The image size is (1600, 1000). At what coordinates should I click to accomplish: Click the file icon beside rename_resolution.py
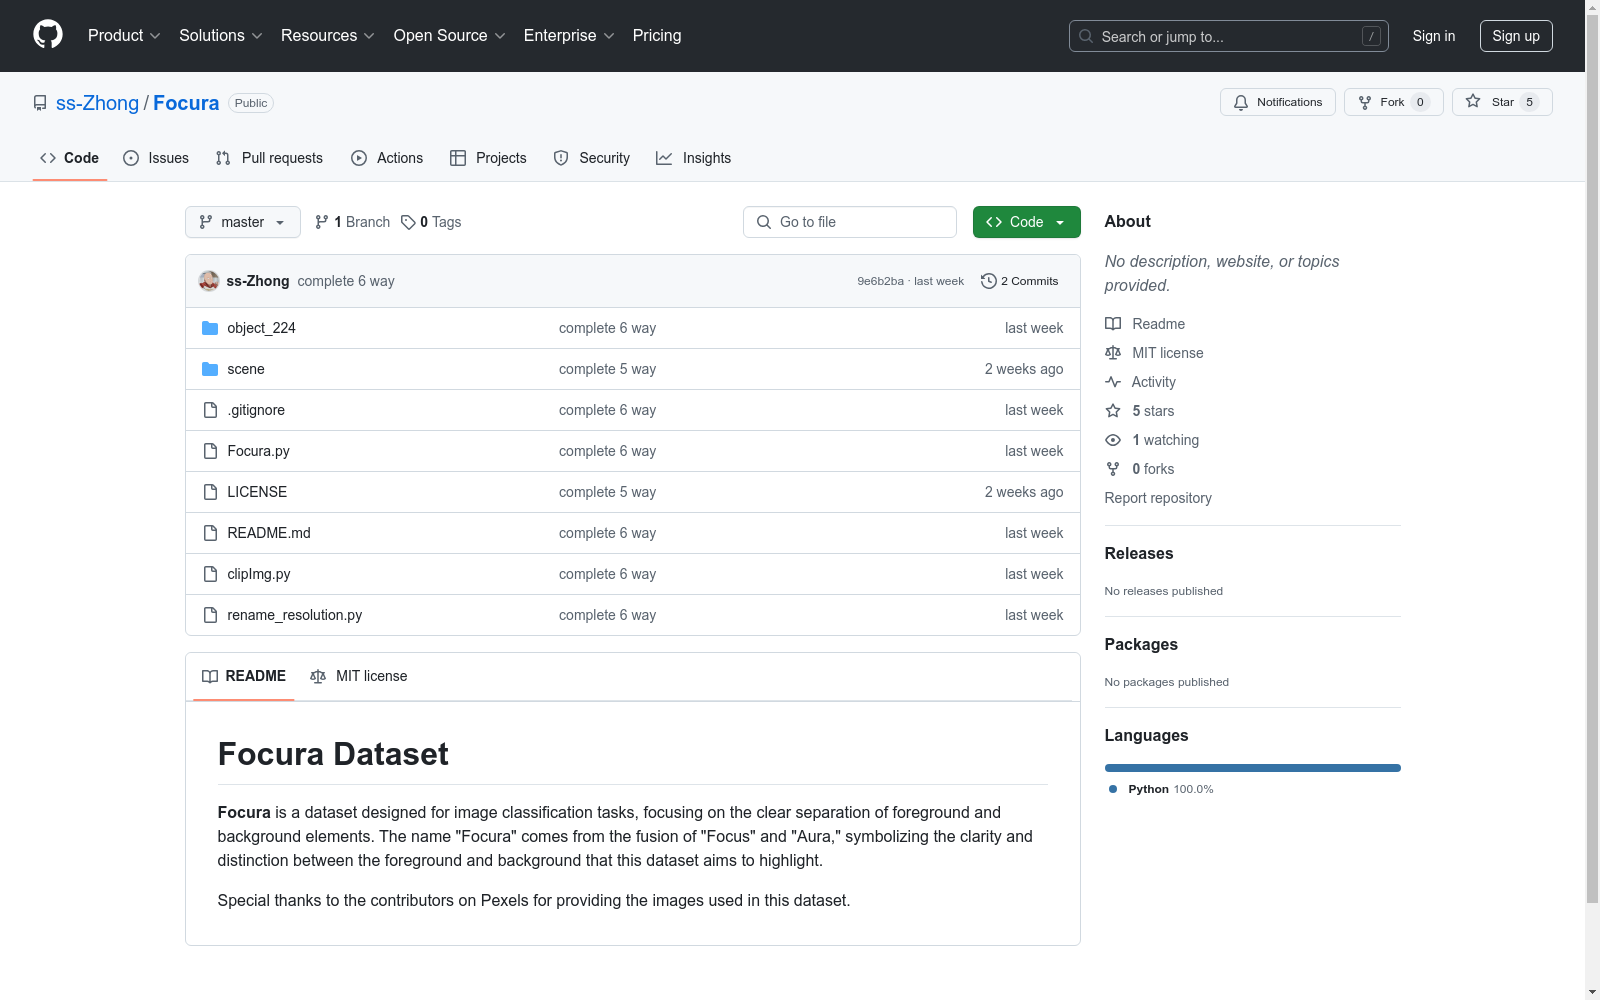point(210,615)
